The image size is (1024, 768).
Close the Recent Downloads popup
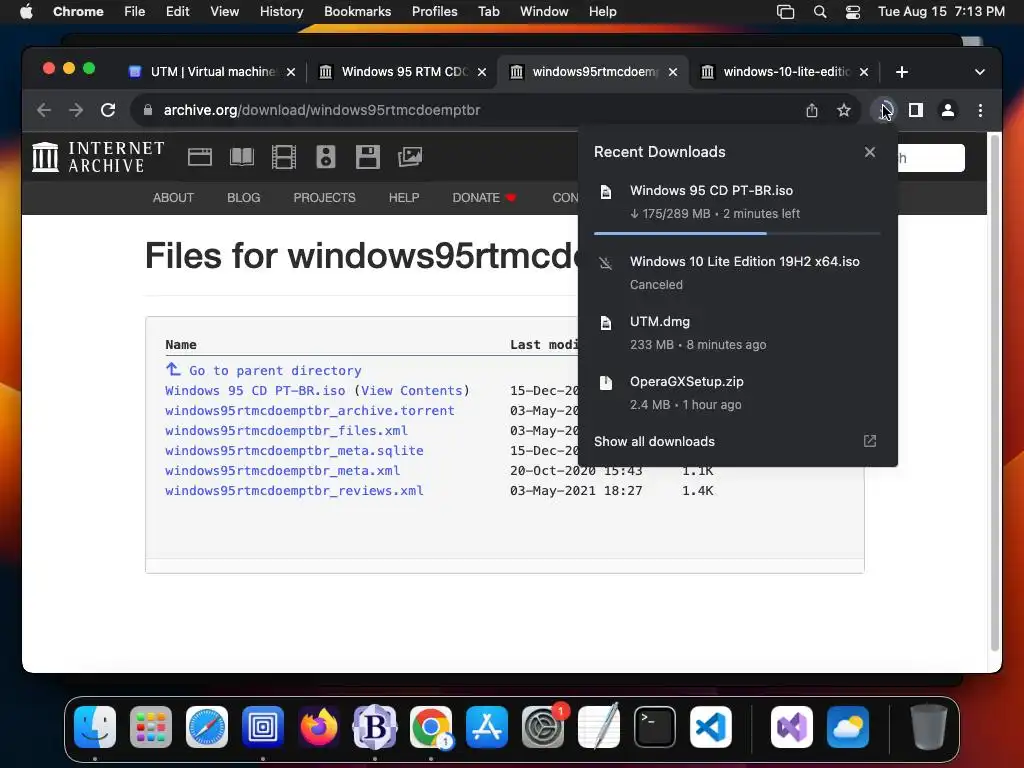click(x=870, y=152)
